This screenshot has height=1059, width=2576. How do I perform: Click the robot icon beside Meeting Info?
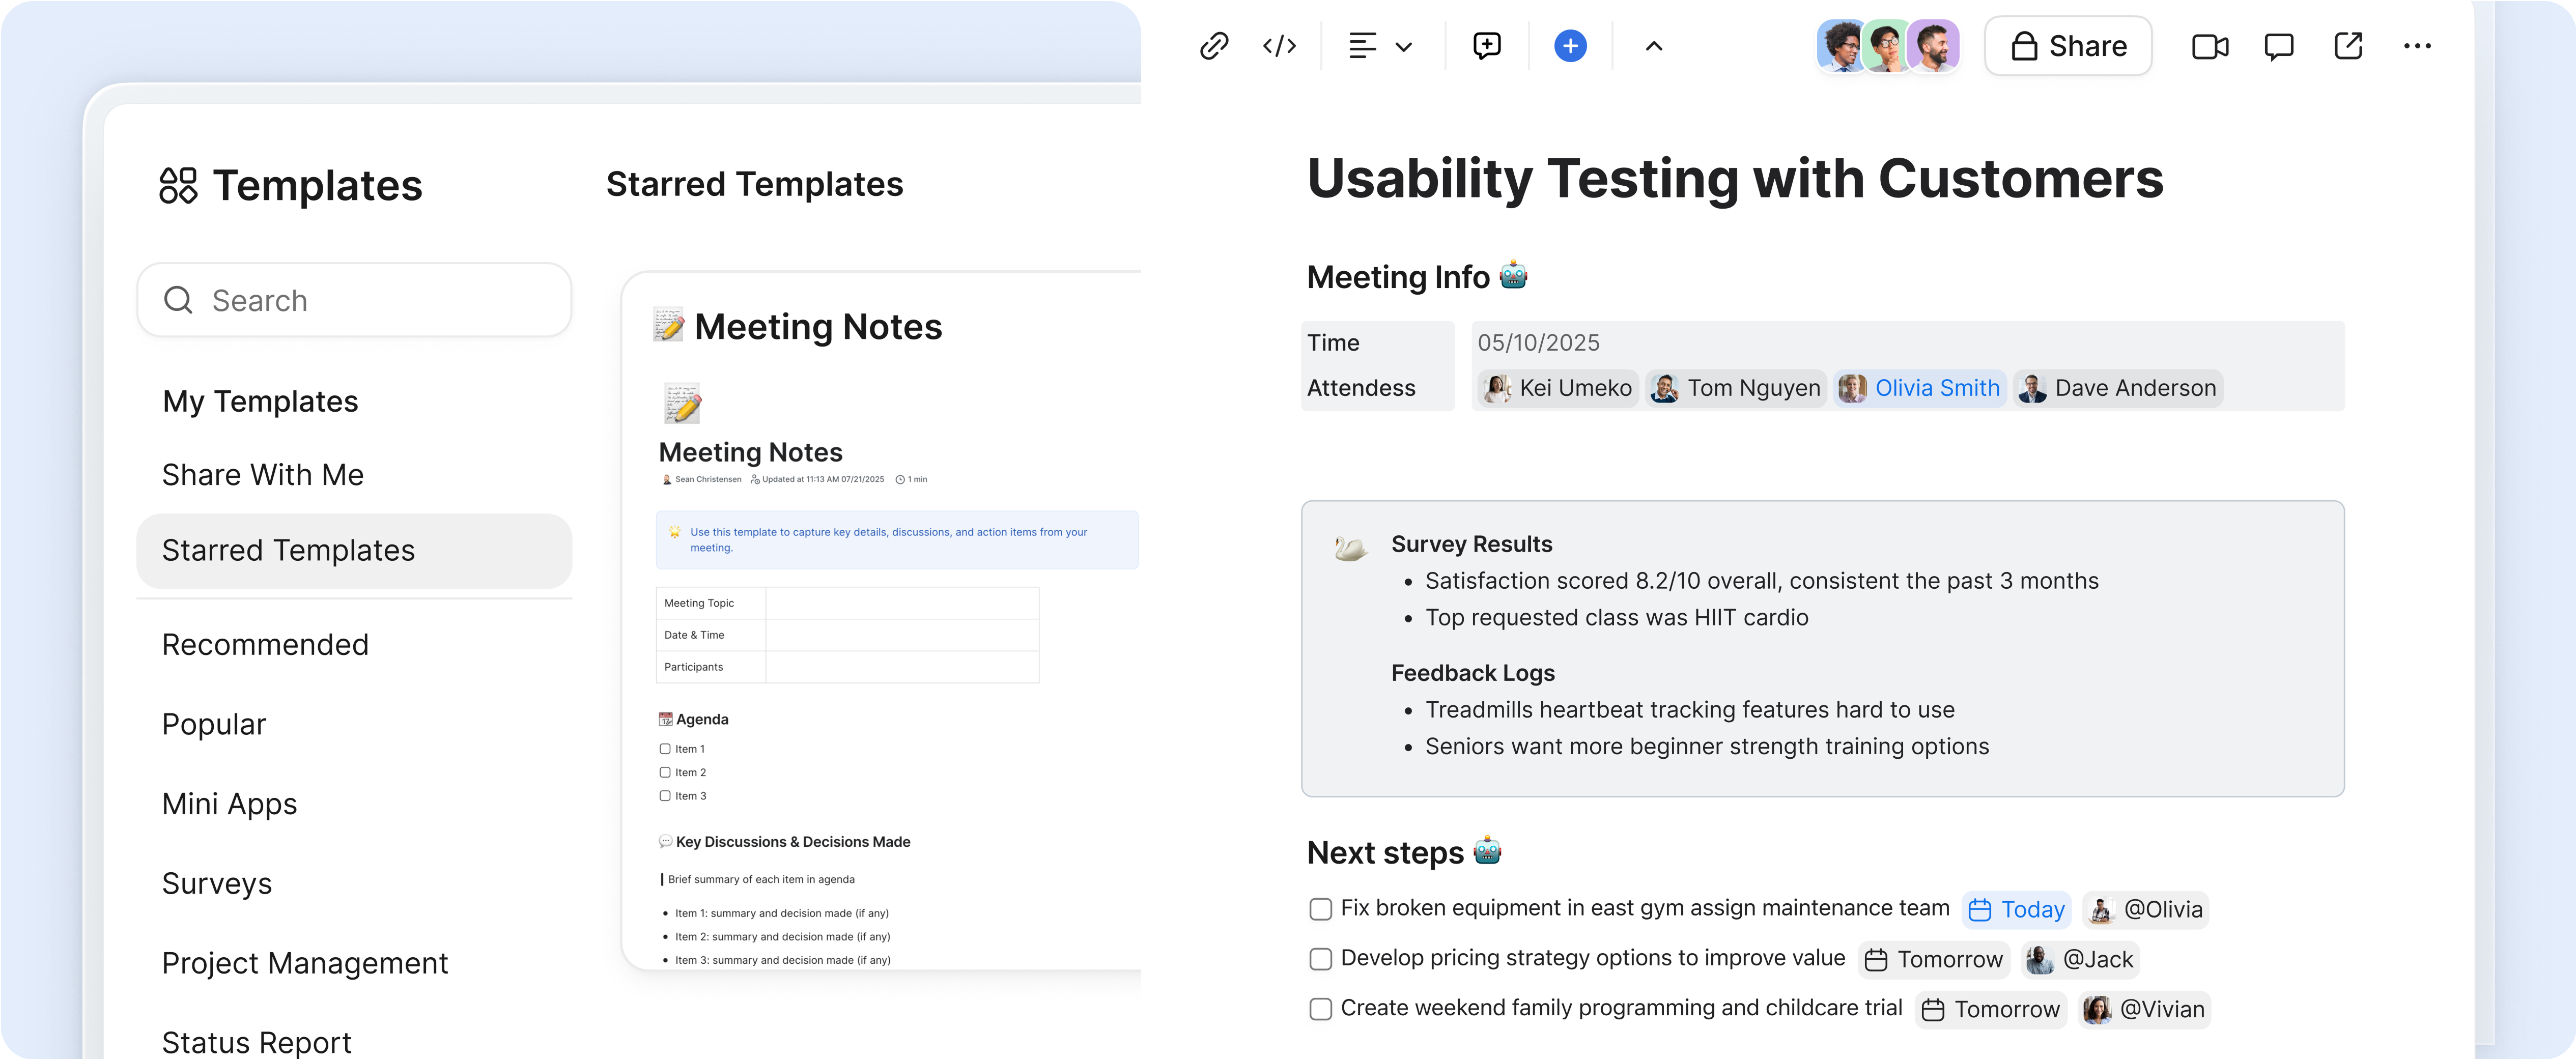(1513, 275)
